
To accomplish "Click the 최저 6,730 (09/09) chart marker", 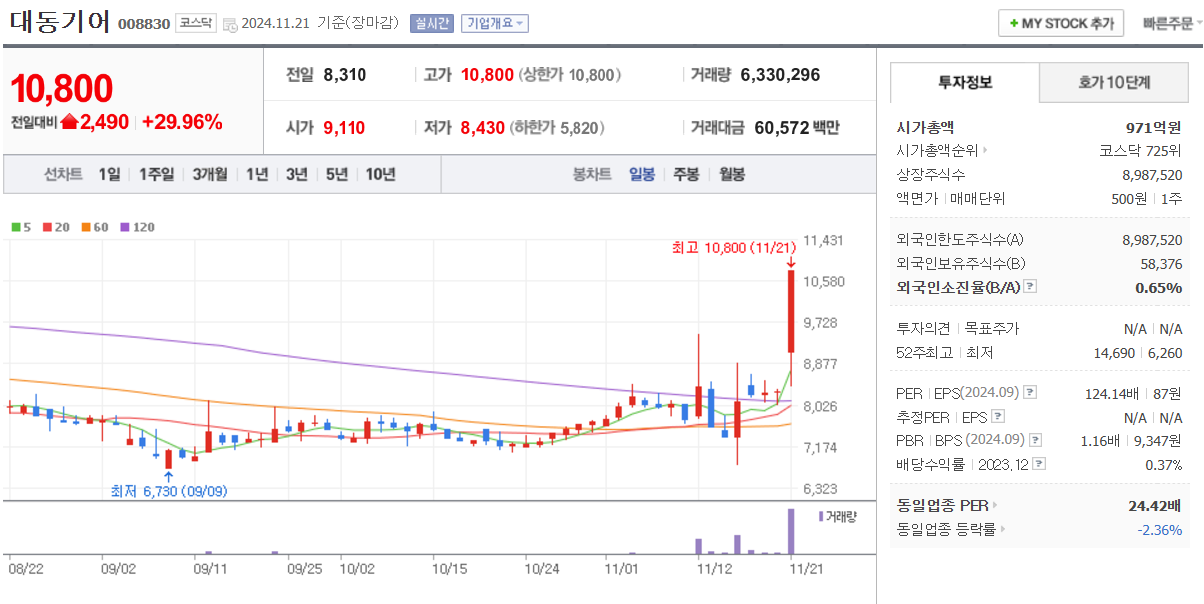I will 169,491.
